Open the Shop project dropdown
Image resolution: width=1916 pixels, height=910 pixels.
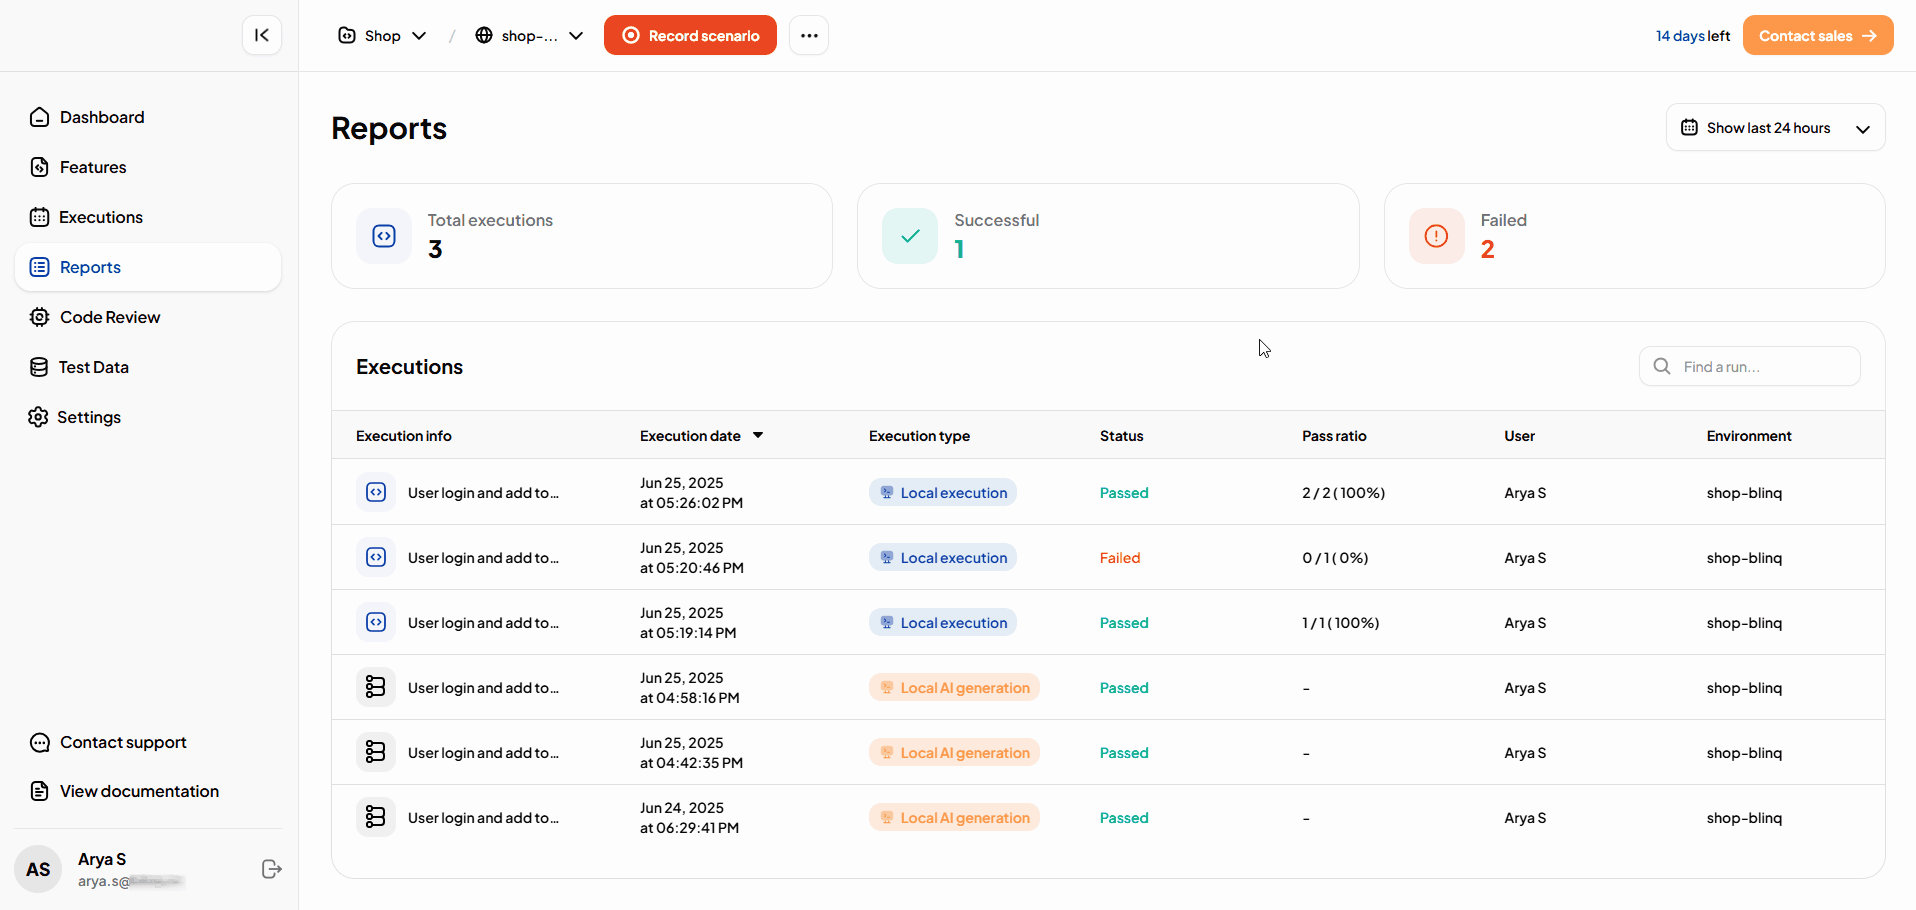(382, 35)
